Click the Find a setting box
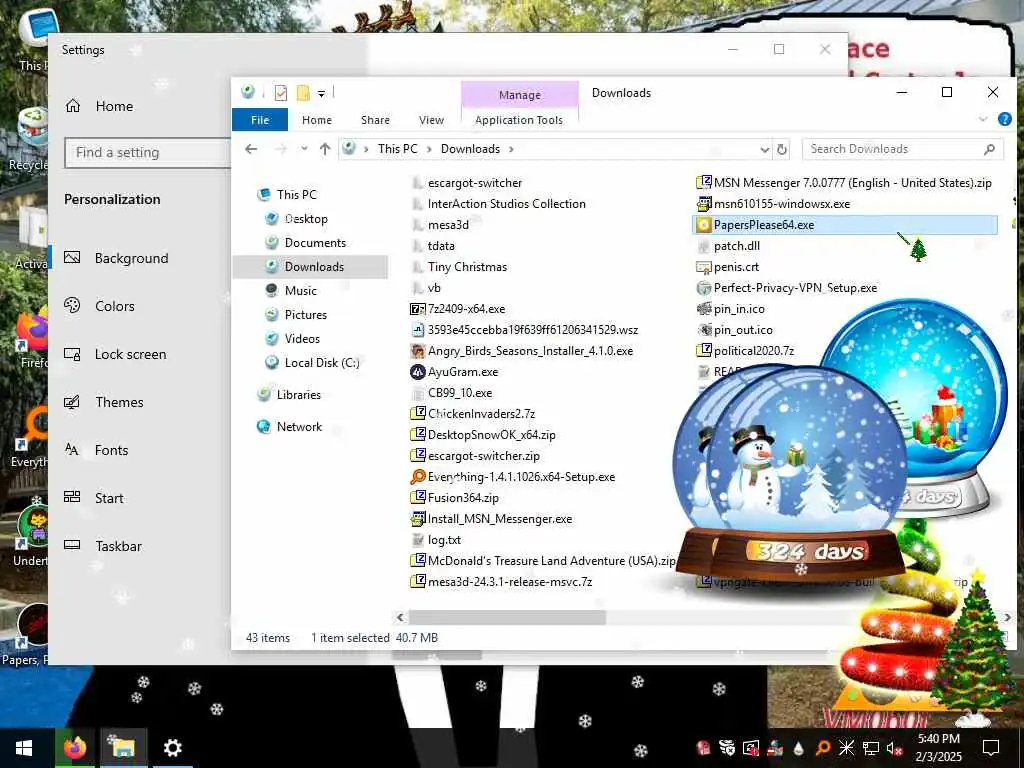Viewport: 1024px width, 768px height. [148, 153]
